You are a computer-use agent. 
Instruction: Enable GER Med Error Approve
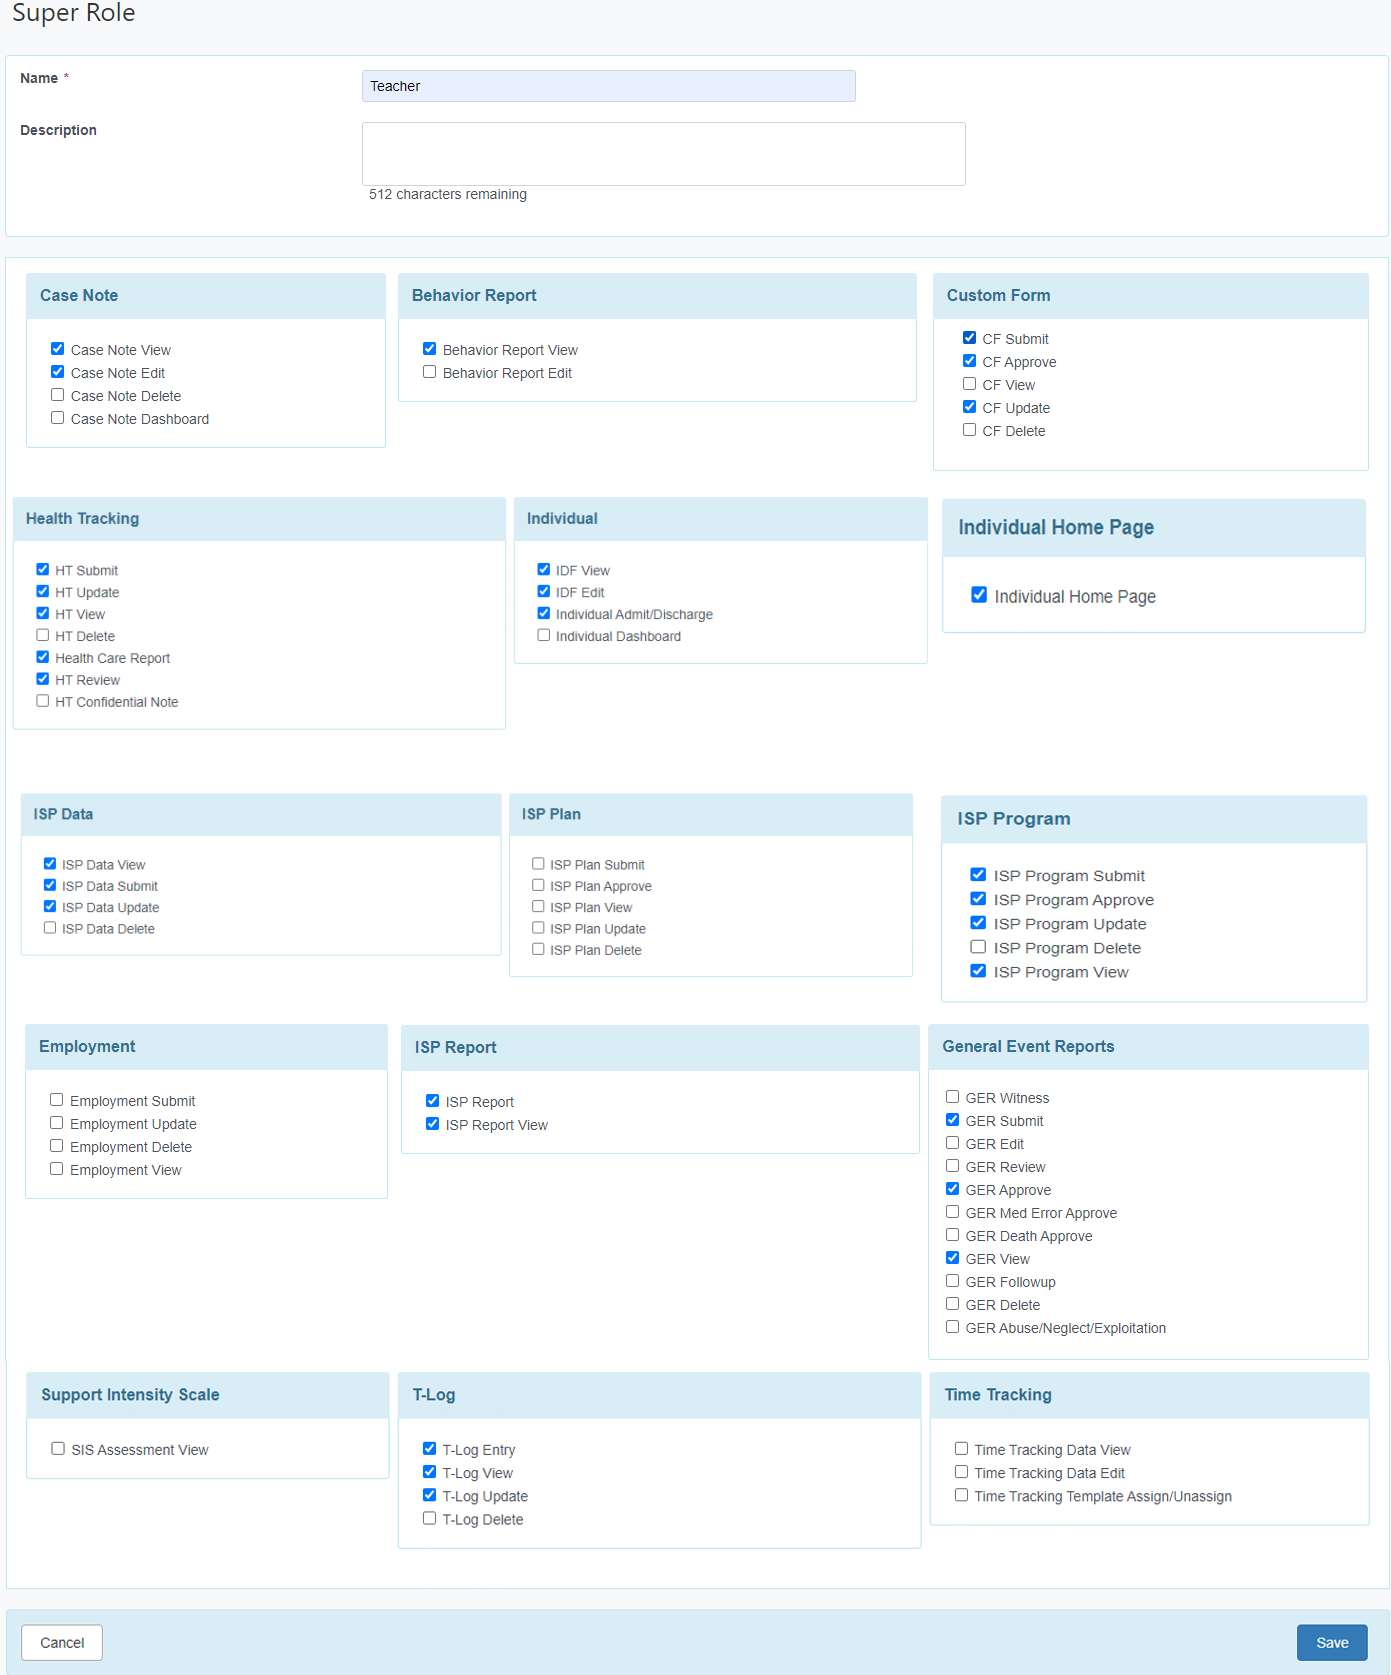tap(952, 1212)
